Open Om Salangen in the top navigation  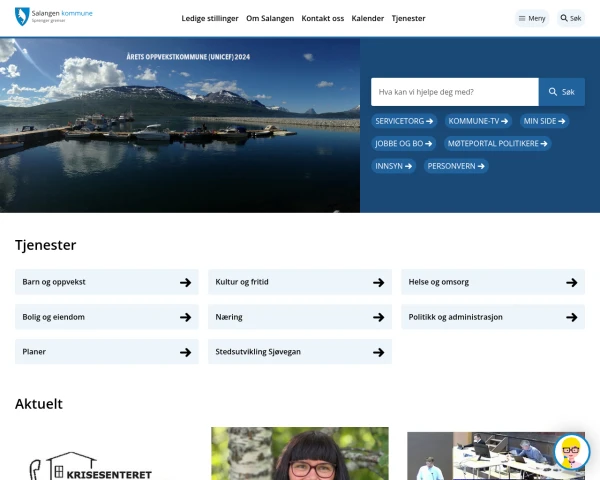[270, 18]
